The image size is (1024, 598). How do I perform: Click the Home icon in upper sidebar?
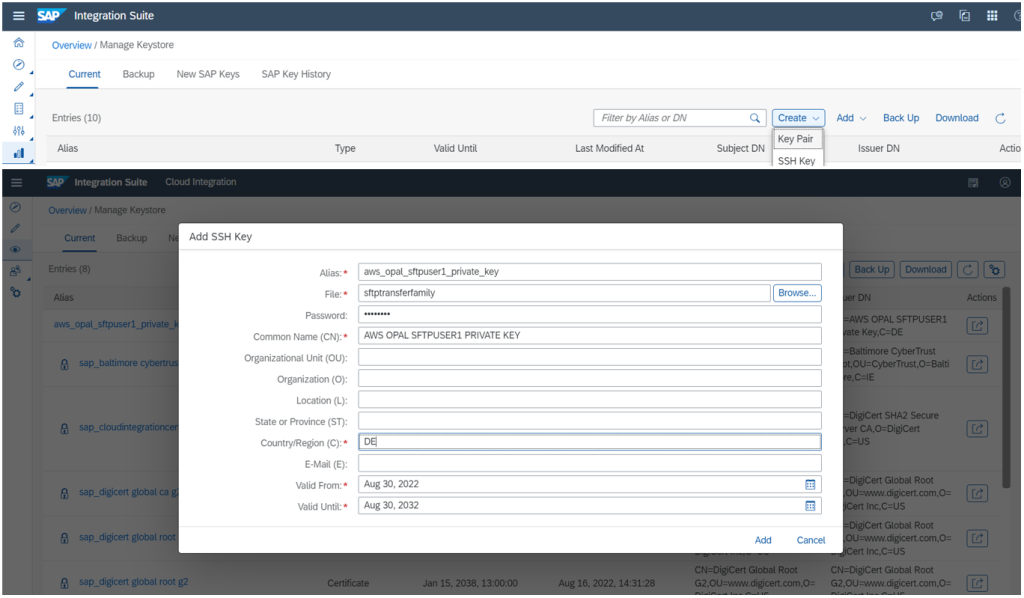(x=19, y=42)
